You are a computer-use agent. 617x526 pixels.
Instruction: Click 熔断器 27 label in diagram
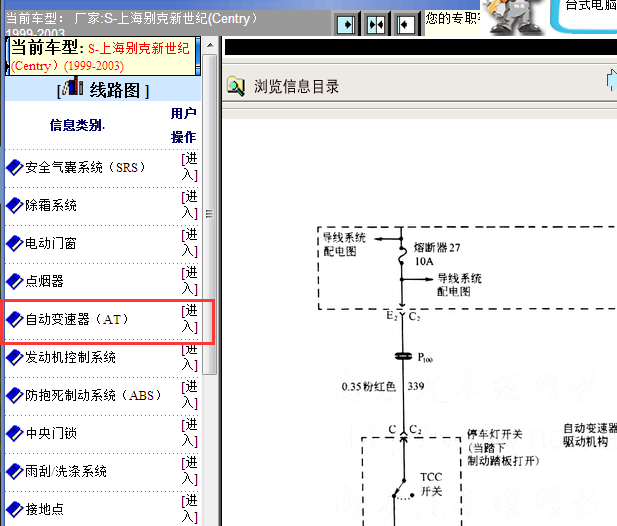click(x=437, y=248)
